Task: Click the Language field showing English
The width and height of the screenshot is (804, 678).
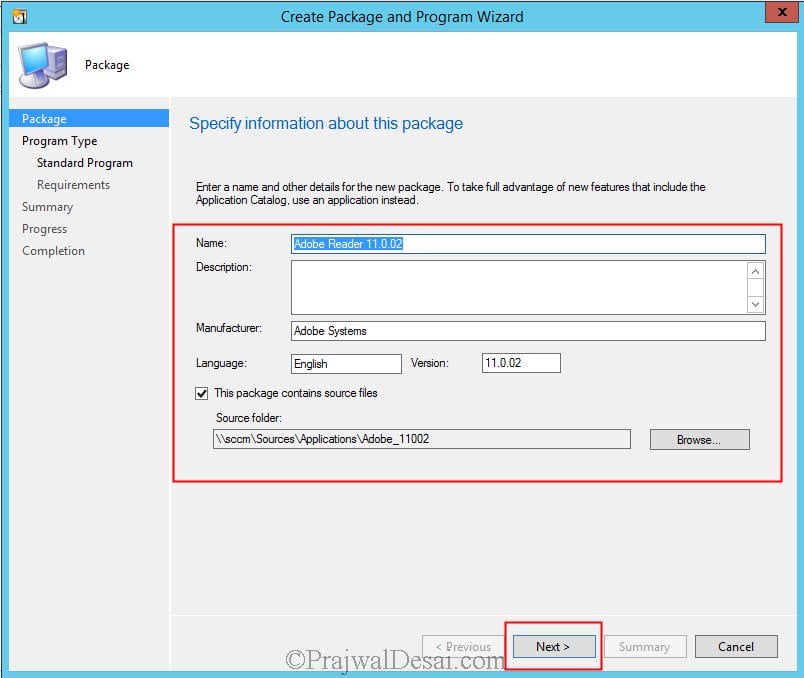Action: tap(346, 364)
